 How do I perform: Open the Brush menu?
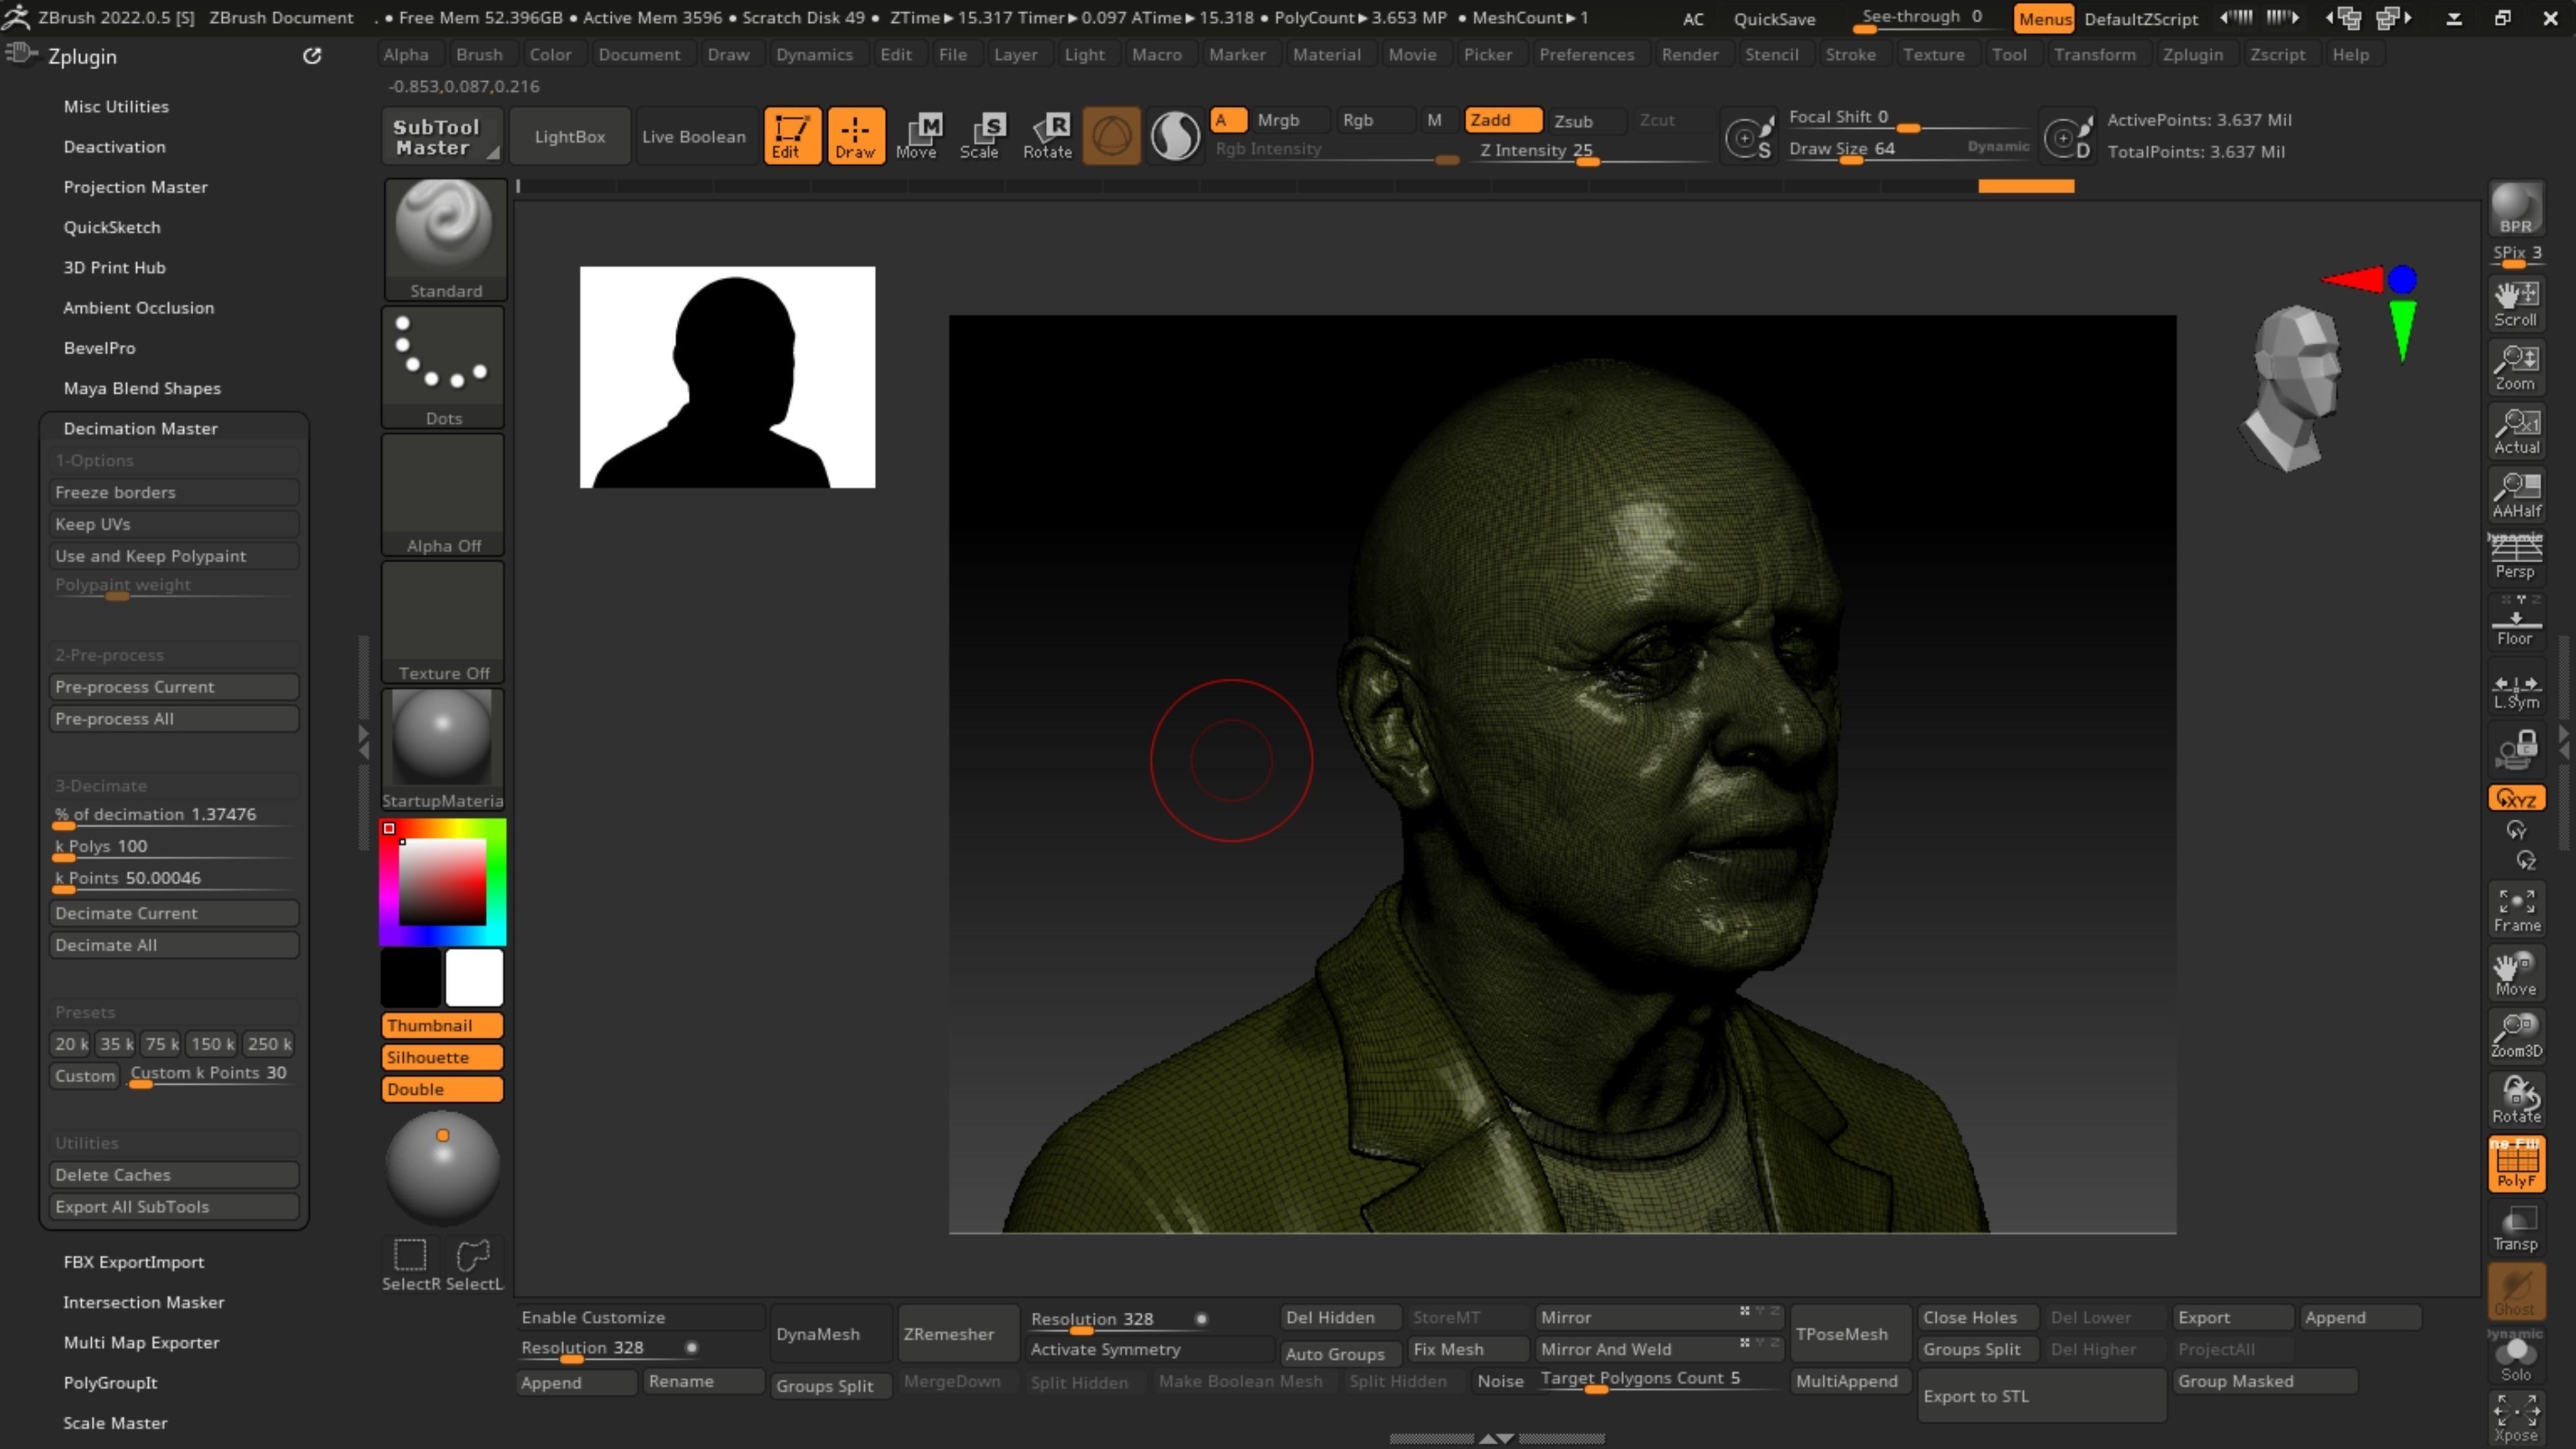[x=479, y=55]
